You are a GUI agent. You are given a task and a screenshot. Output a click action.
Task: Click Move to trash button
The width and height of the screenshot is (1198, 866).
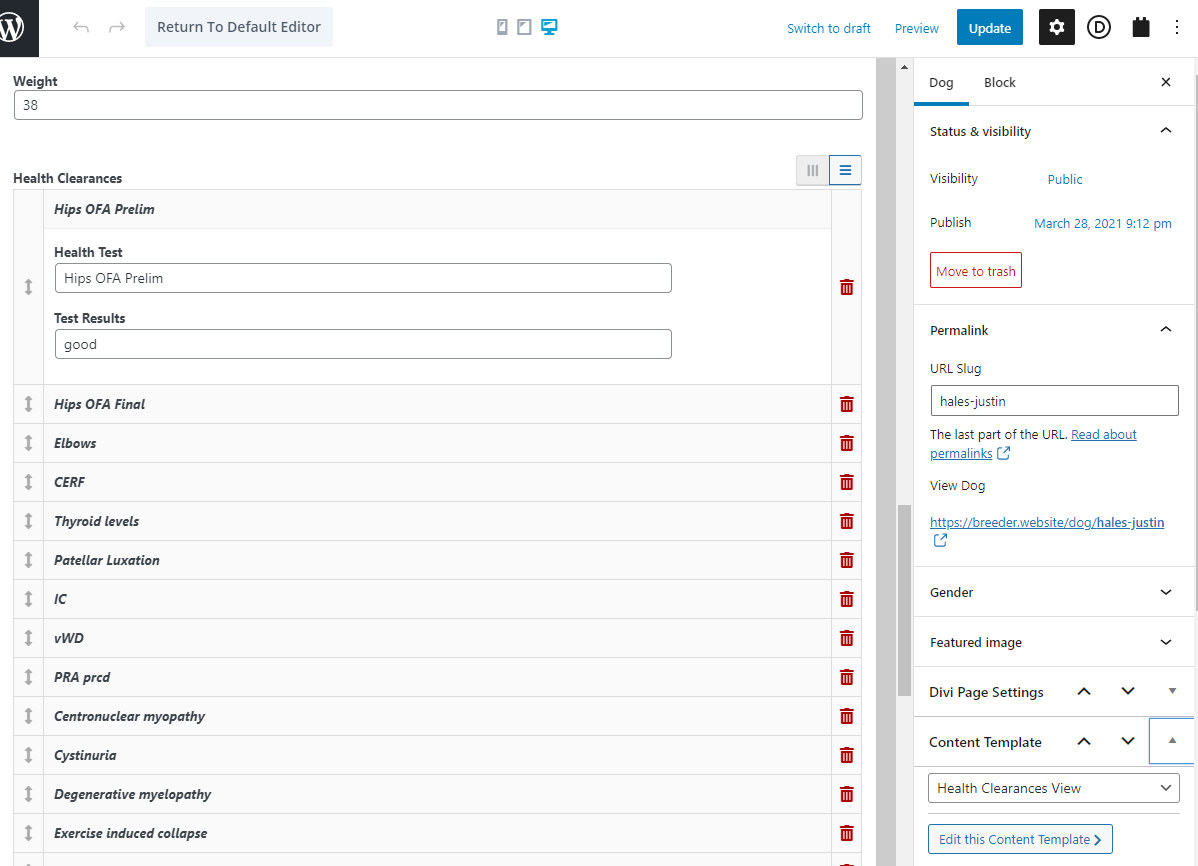pos(976,271)
